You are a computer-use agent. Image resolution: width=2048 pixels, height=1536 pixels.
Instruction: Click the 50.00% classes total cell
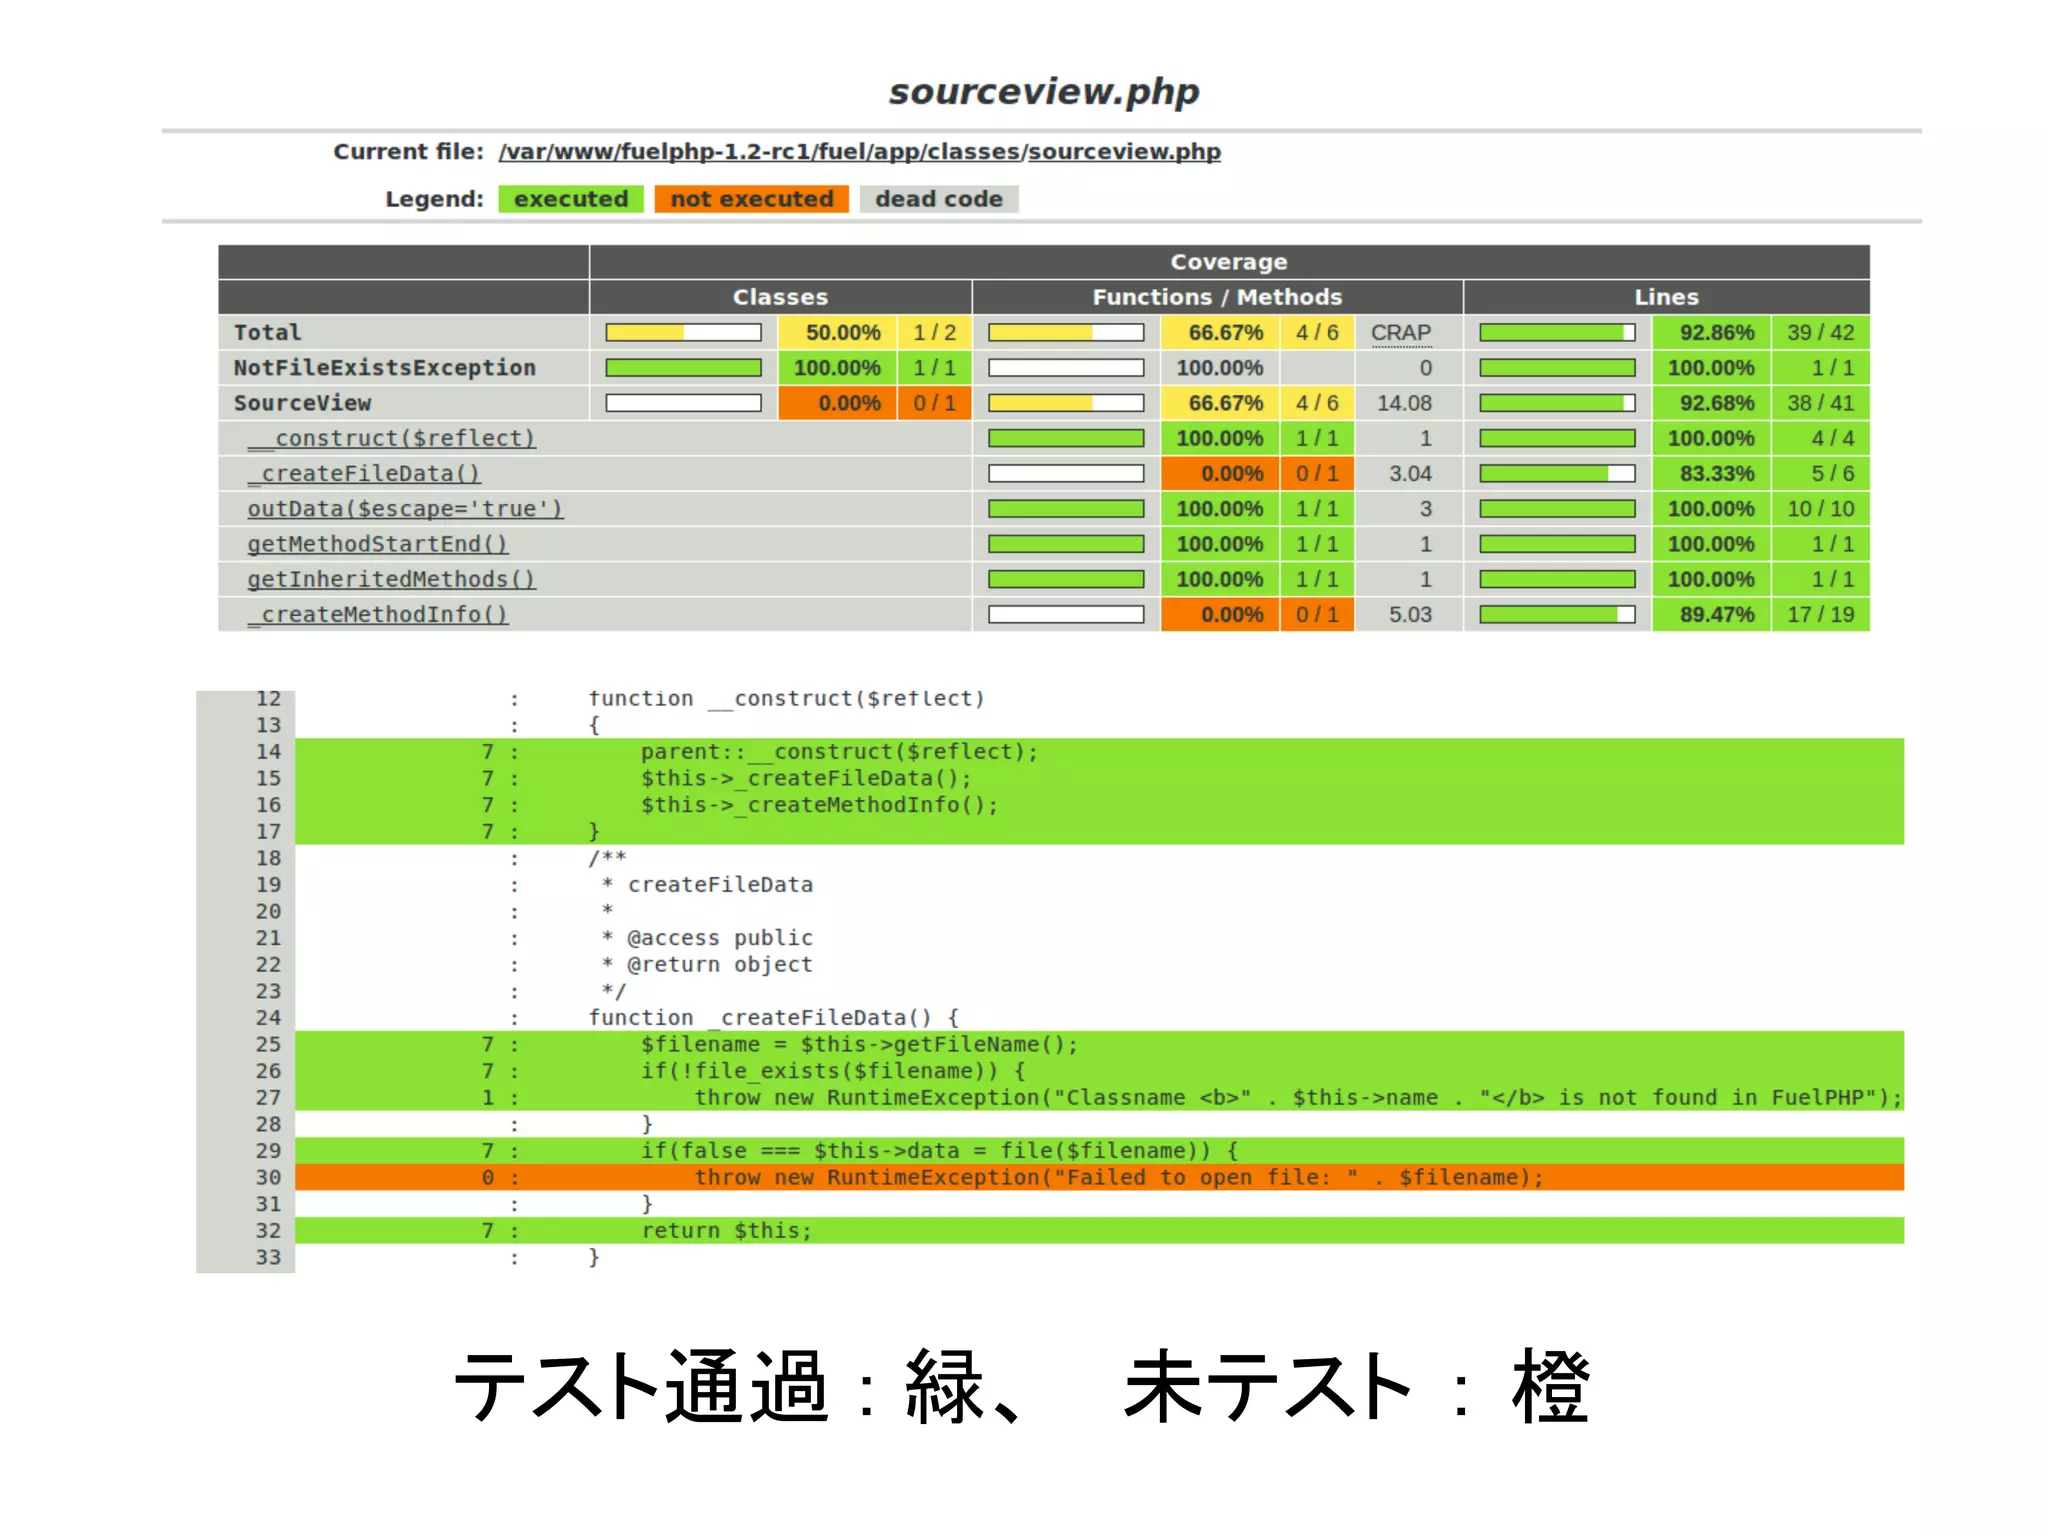pos(838,333)
